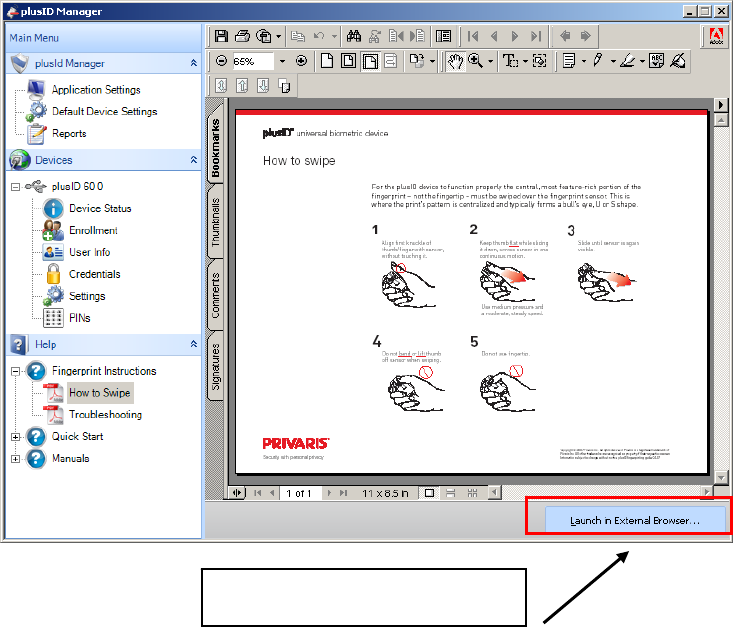Image resolution: width=733 pixels, height=627 pixels.
Task: Collapse the plusId Manager section chevron
Action: coord(194,63)
